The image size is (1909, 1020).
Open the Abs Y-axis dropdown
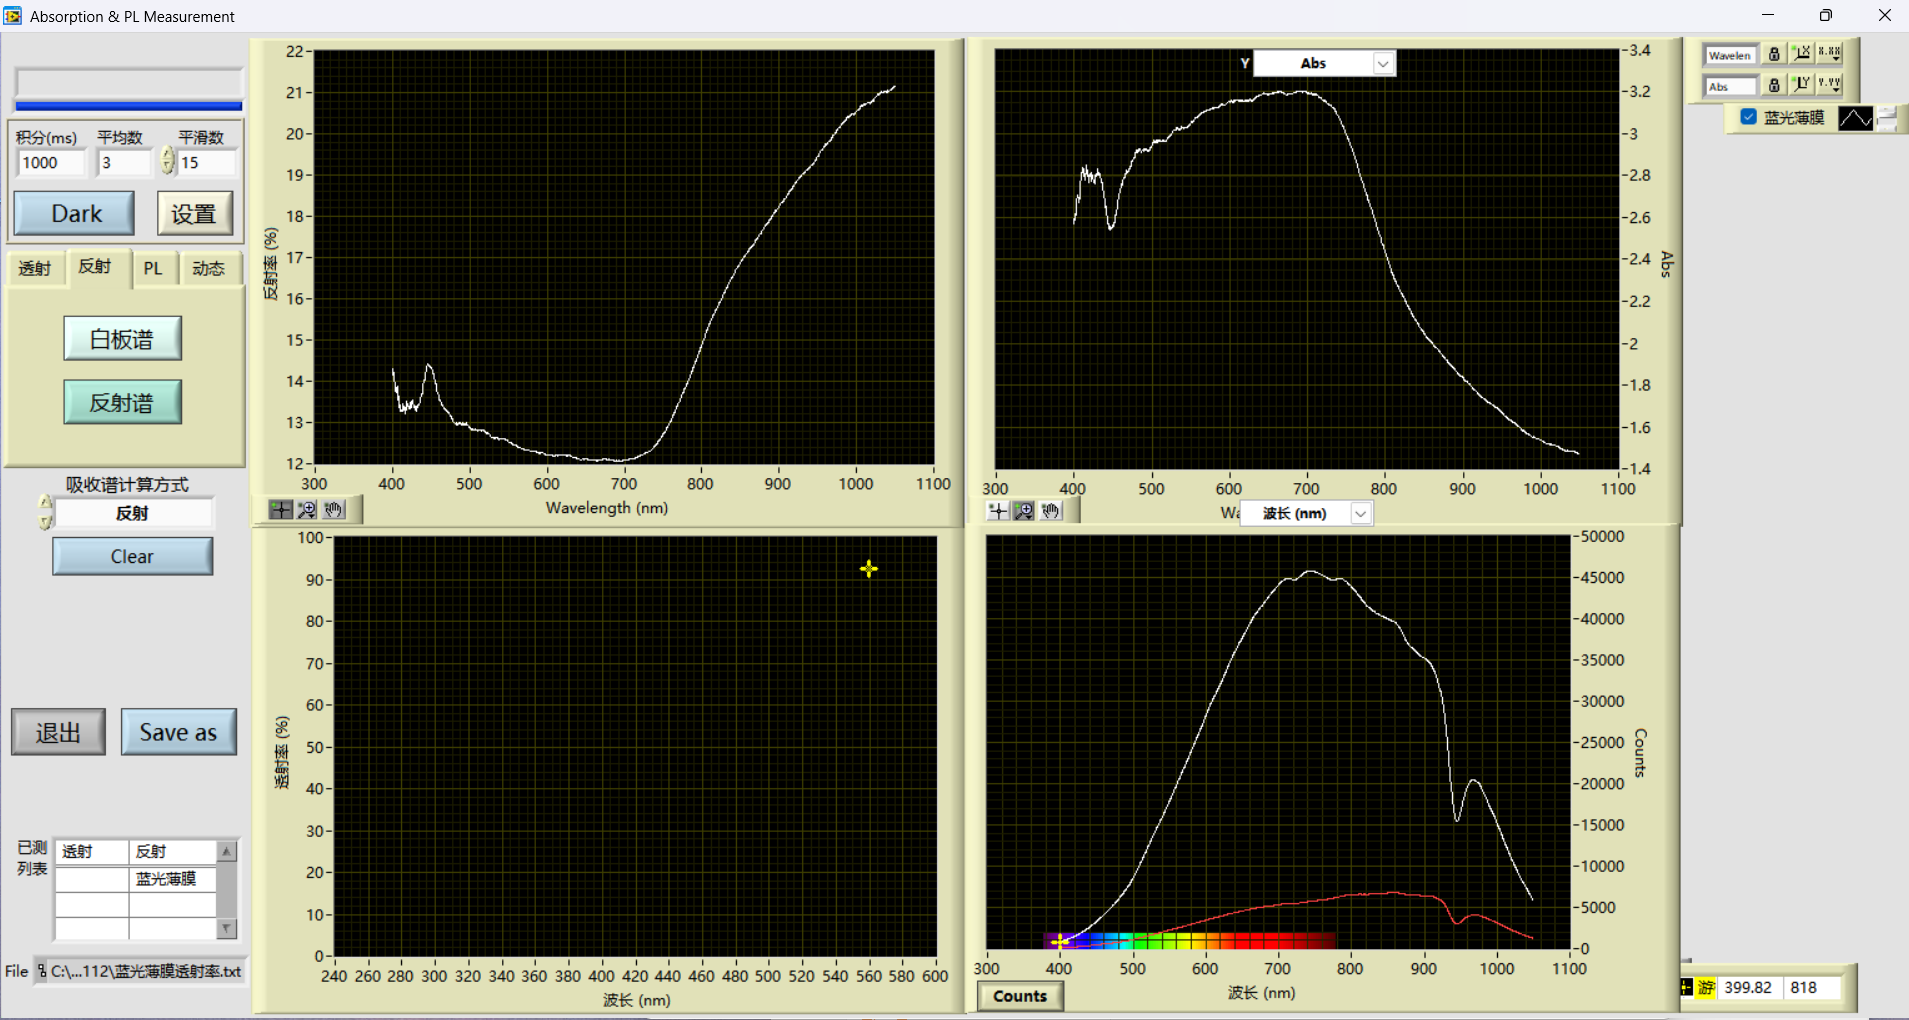[1382, 64]
